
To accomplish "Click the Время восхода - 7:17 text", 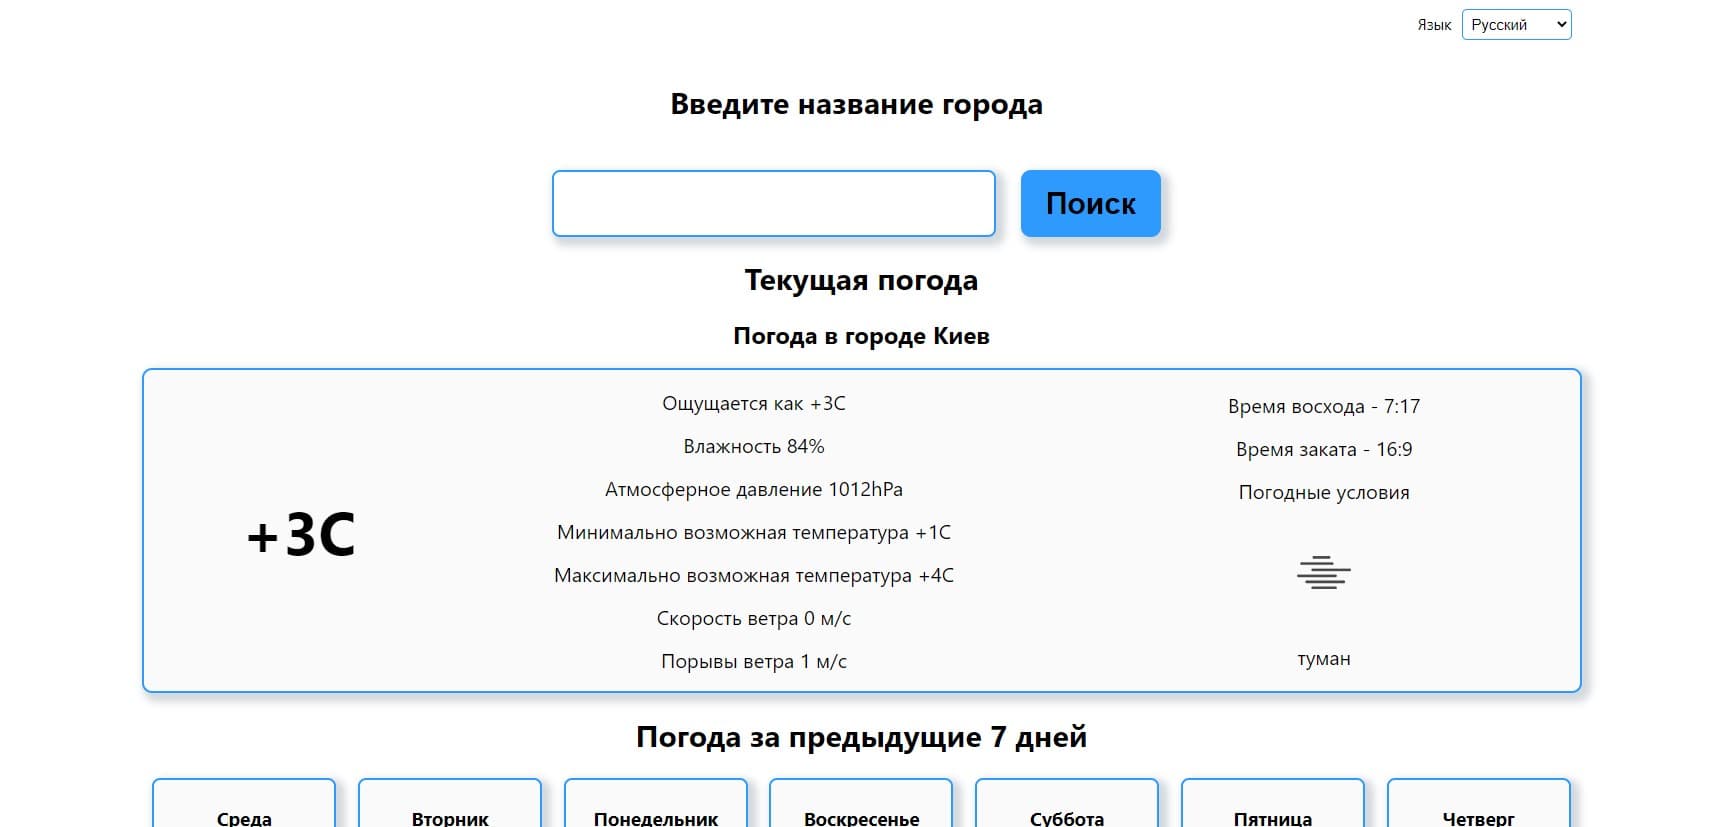I will 1324,407.
